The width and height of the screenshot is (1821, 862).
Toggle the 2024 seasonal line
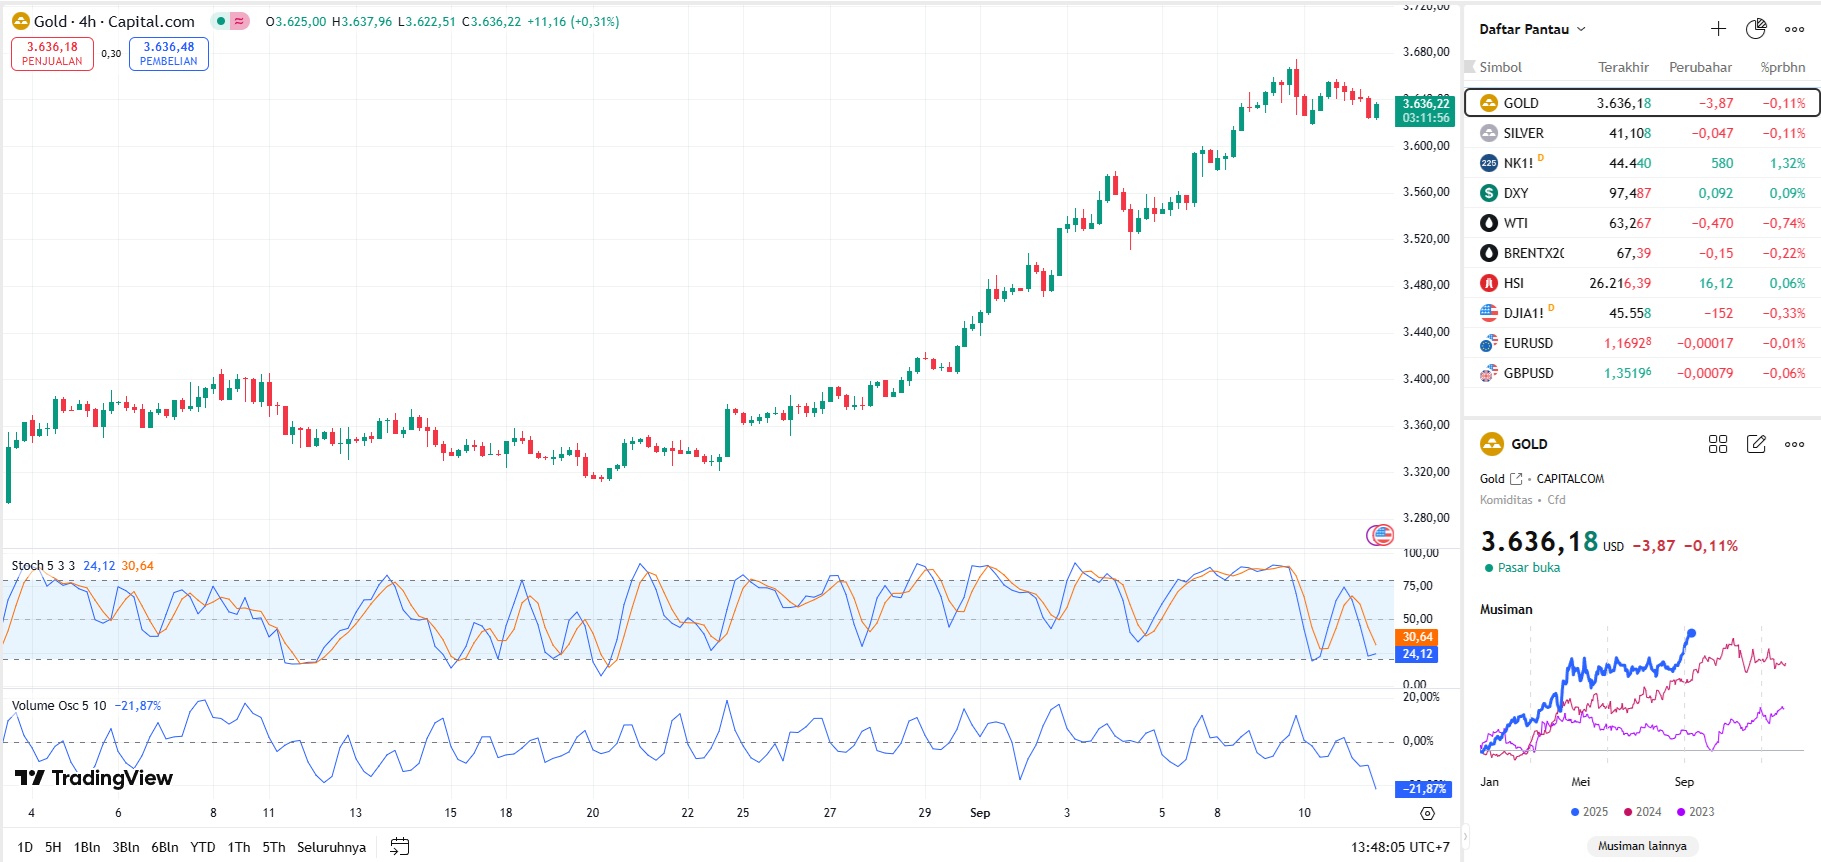coord(1643,812)
